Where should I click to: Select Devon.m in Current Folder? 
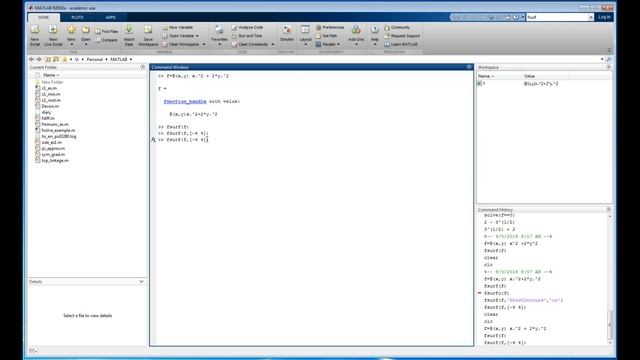[x=50, y=106]
